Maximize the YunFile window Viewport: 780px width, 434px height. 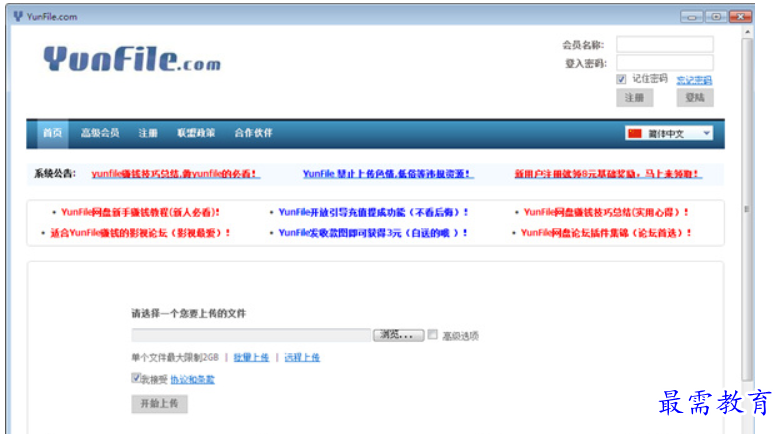coord(716,17)
